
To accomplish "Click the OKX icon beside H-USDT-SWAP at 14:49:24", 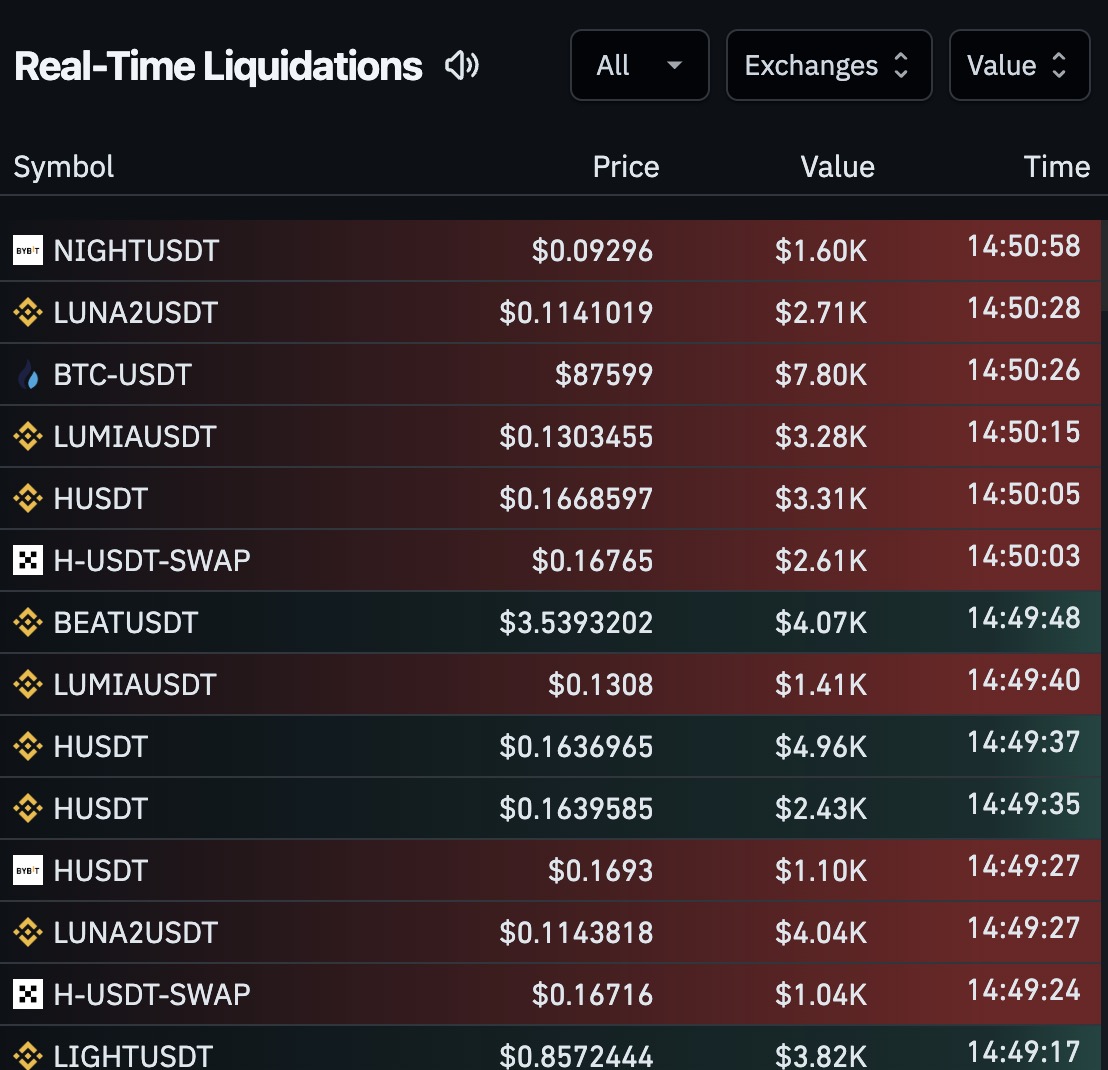I will (28, 995).
